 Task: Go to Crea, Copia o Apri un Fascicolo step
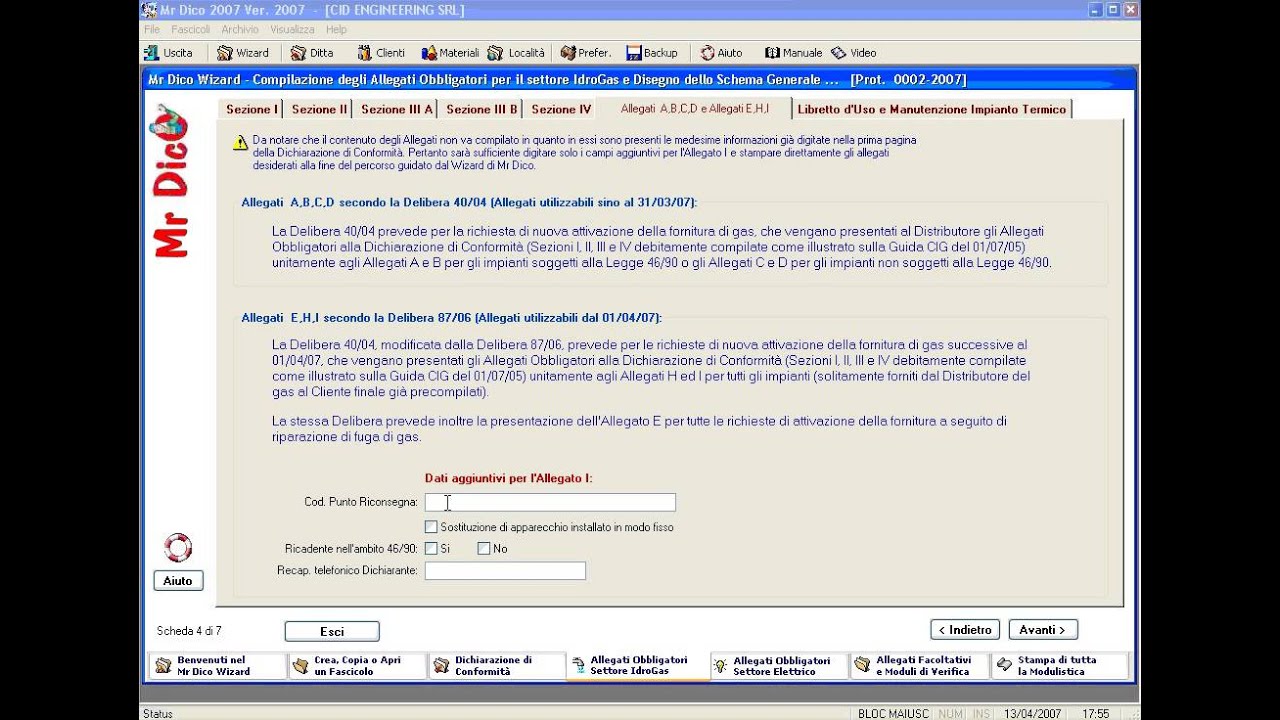coord(357,666)
